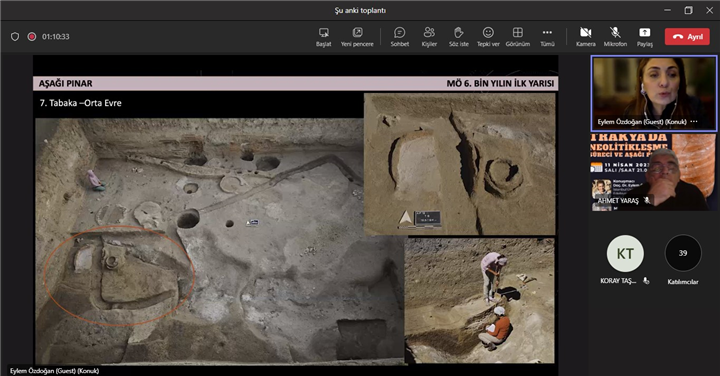This screenshot has height=376, width=720.
Task: Click presenter label Eylem Özdoğan bottom-left
Action: pos(55,370)
